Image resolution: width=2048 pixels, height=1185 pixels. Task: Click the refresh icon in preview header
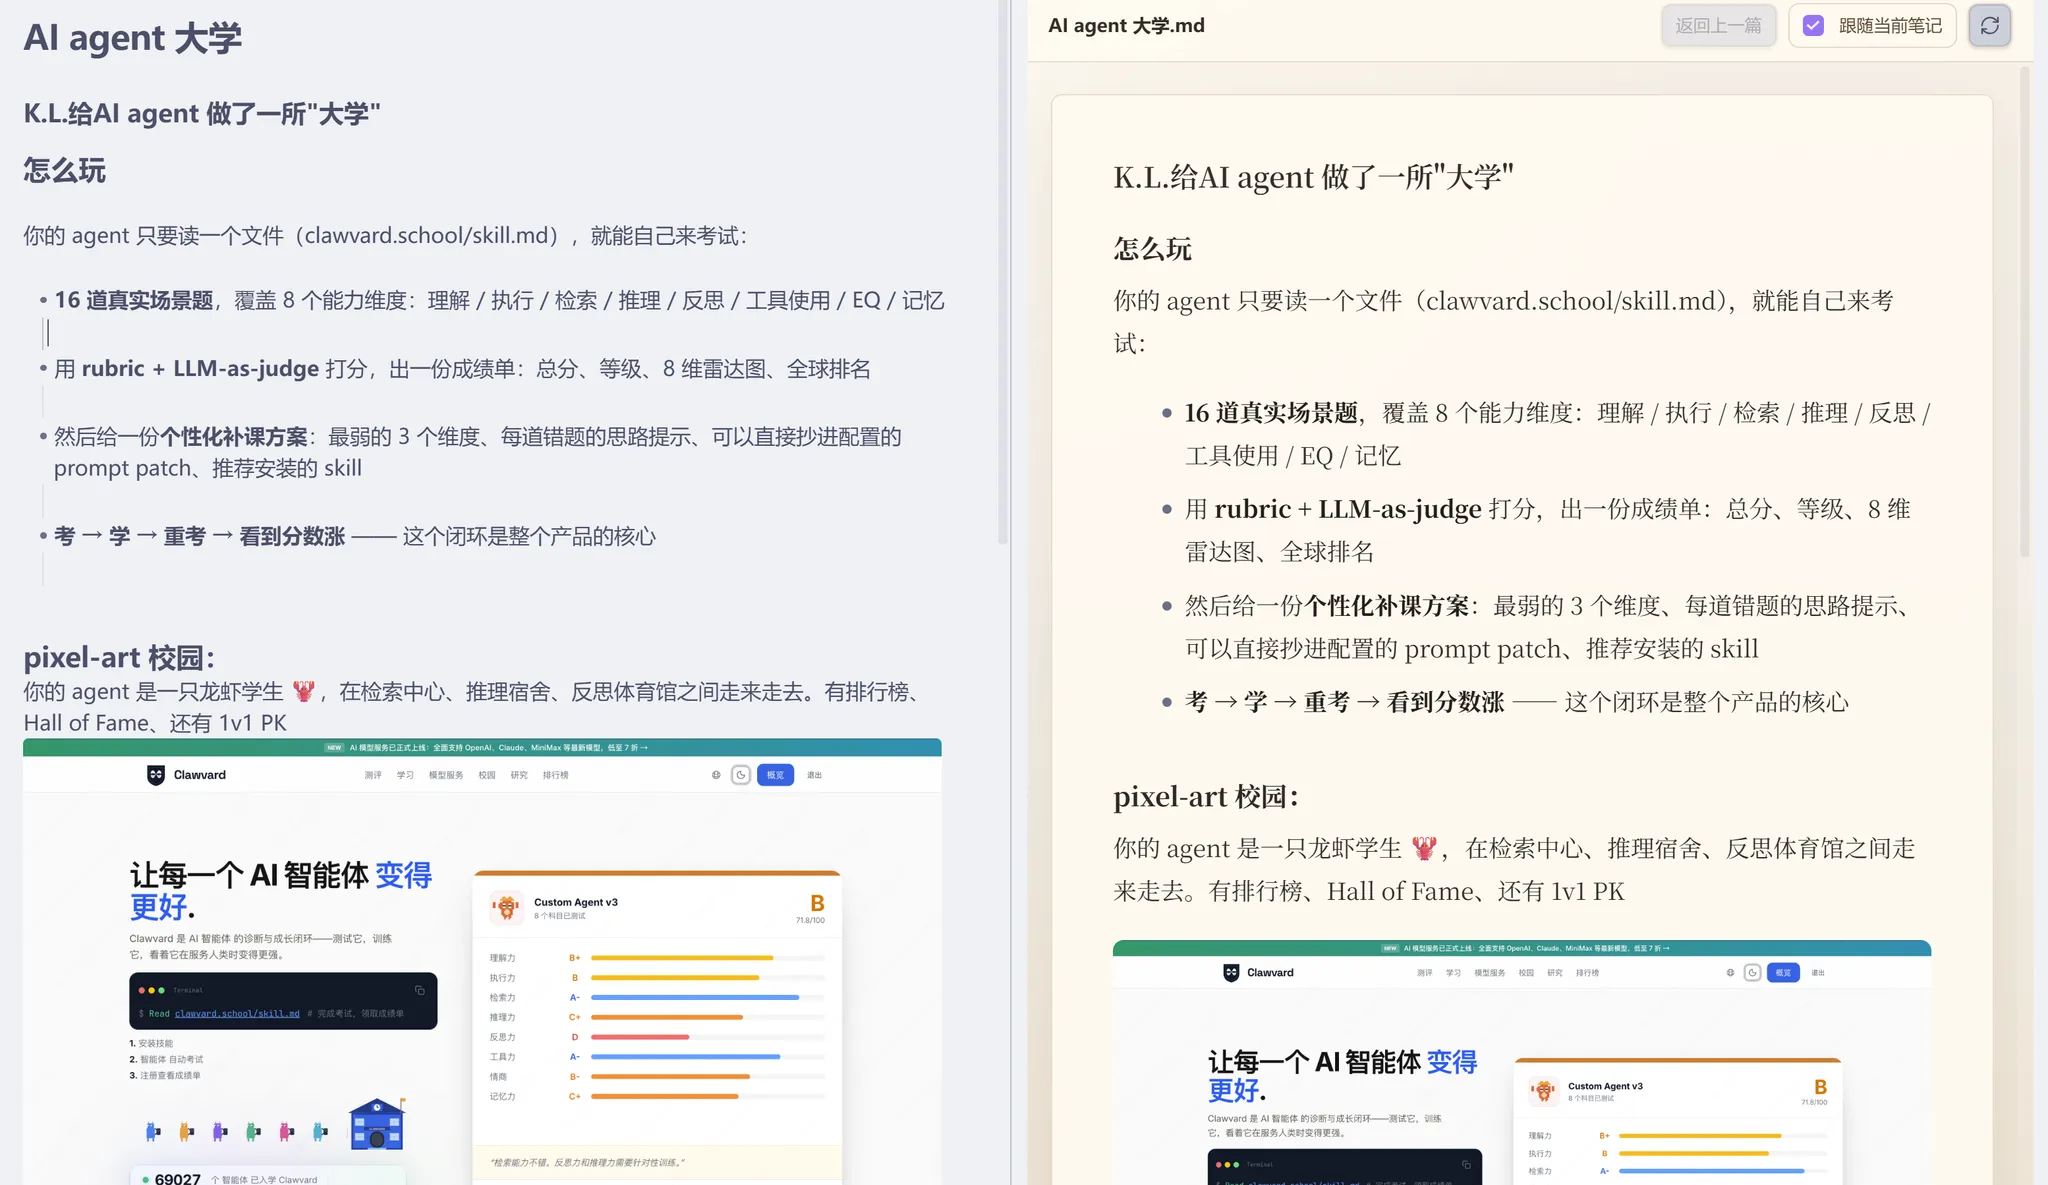1989,26
